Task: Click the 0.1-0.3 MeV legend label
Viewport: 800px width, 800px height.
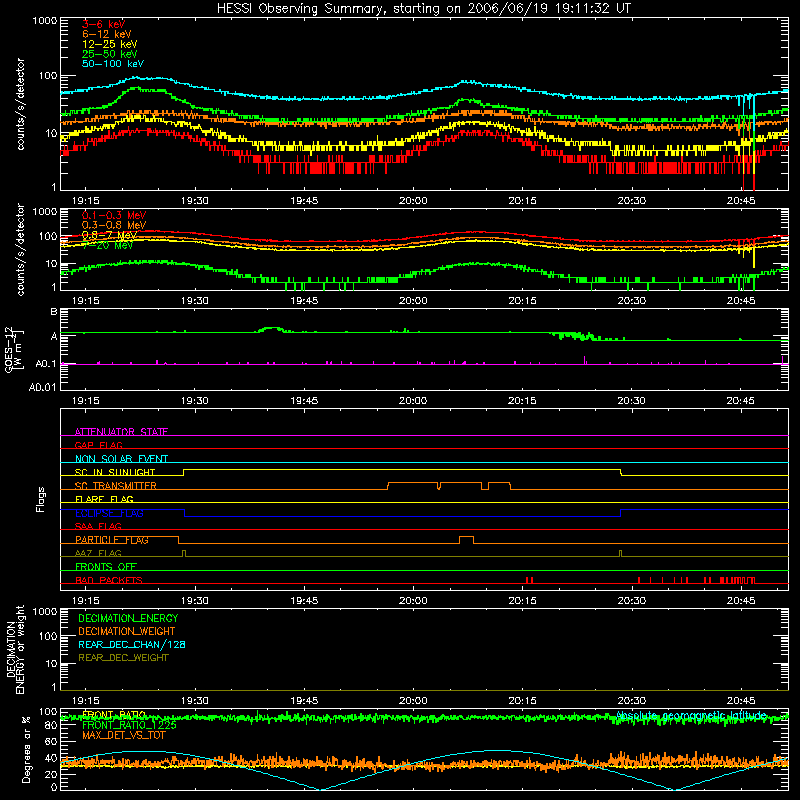Action: 113,215
